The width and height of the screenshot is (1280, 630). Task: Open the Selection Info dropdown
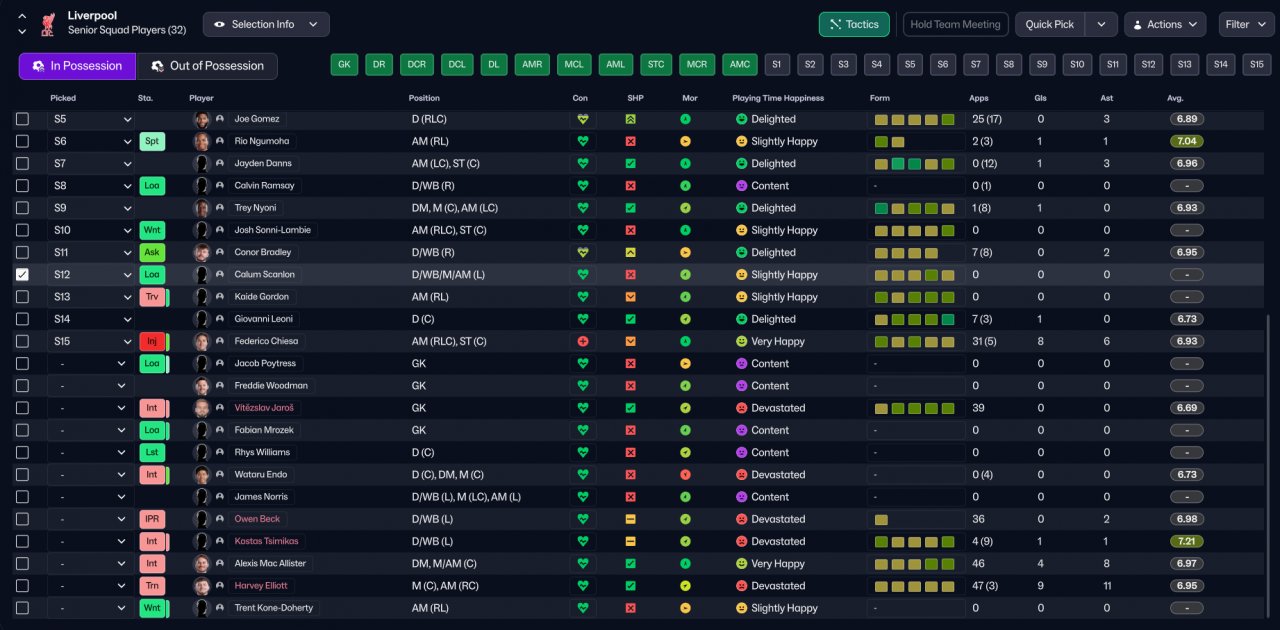(266, 24)
